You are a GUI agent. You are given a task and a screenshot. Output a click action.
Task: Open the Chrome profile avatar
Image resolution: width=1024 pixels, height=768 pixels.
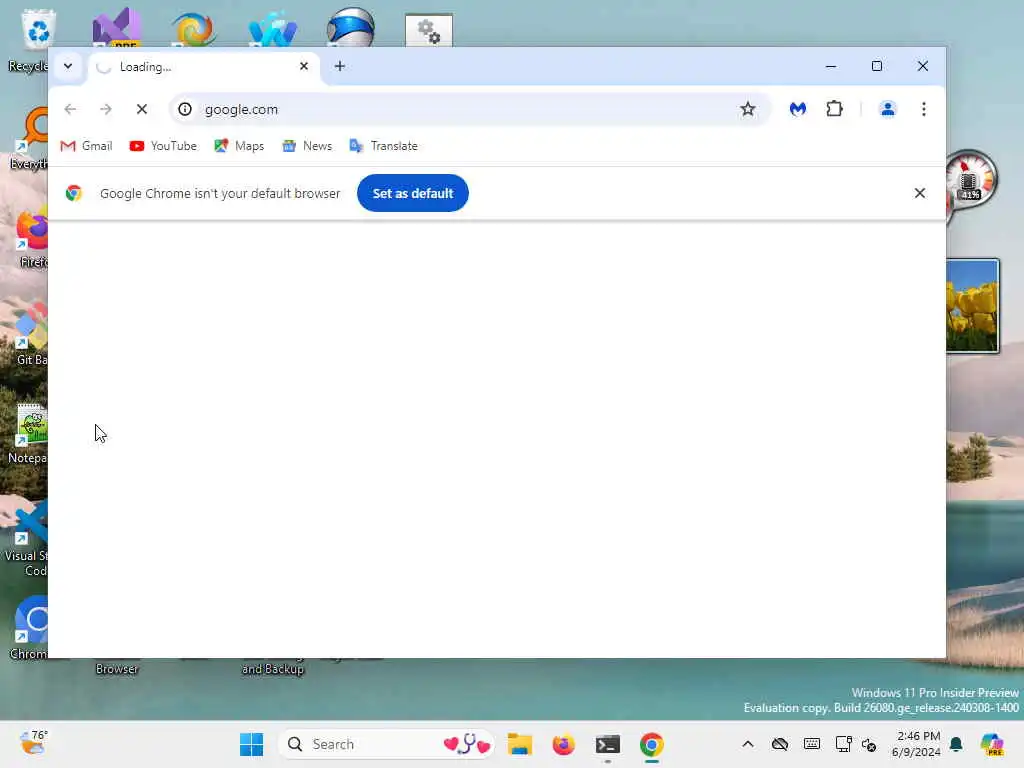tap(888, 109)
